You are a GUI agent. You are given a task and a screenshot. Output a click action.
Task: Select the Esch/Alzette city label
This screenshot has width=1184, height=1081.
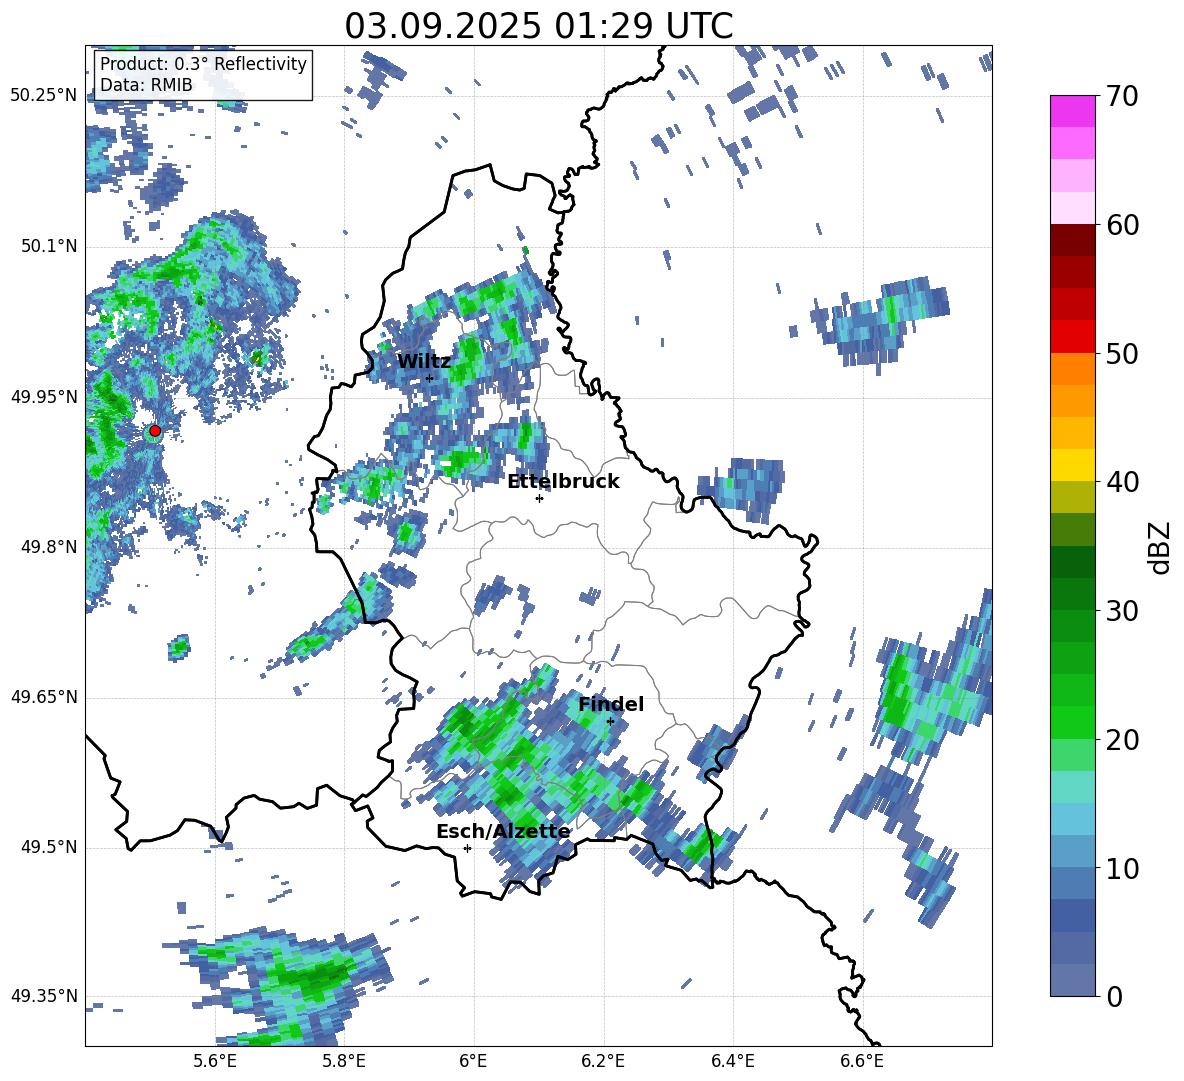pos(503,831)
